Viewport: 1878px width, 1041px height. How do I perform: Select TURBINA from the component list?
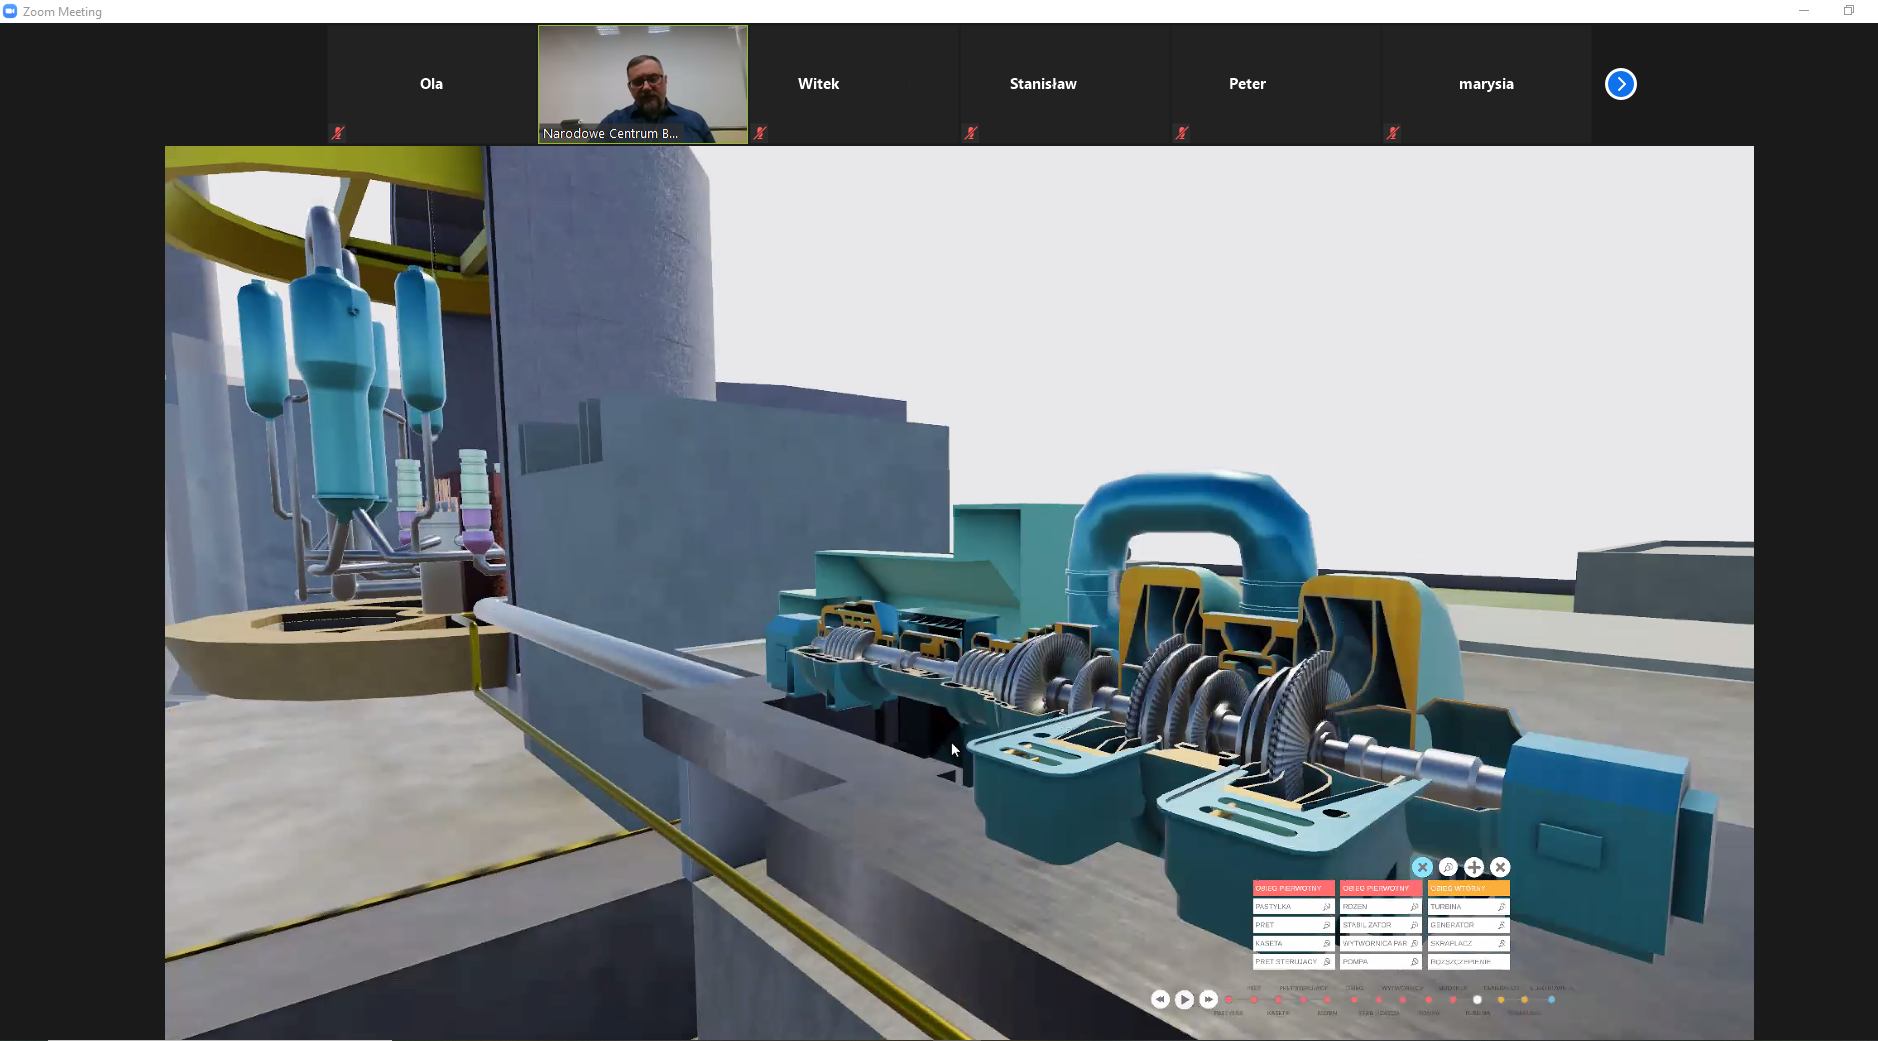click(1460, 907)
